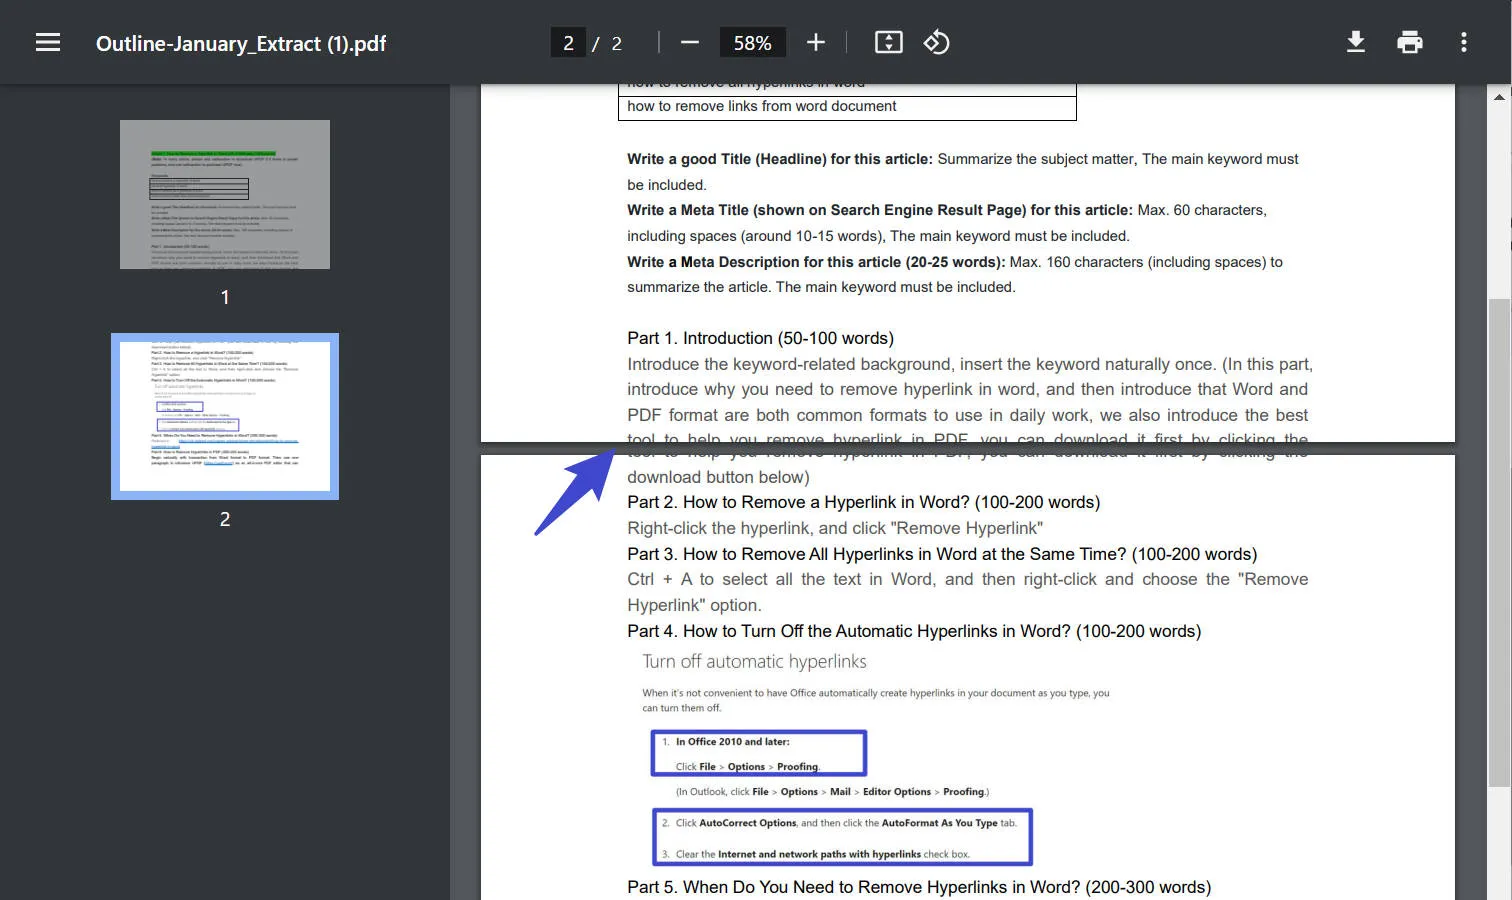Click the document title Outline-January_Extract (1).pdf

[x=240, y=43]
